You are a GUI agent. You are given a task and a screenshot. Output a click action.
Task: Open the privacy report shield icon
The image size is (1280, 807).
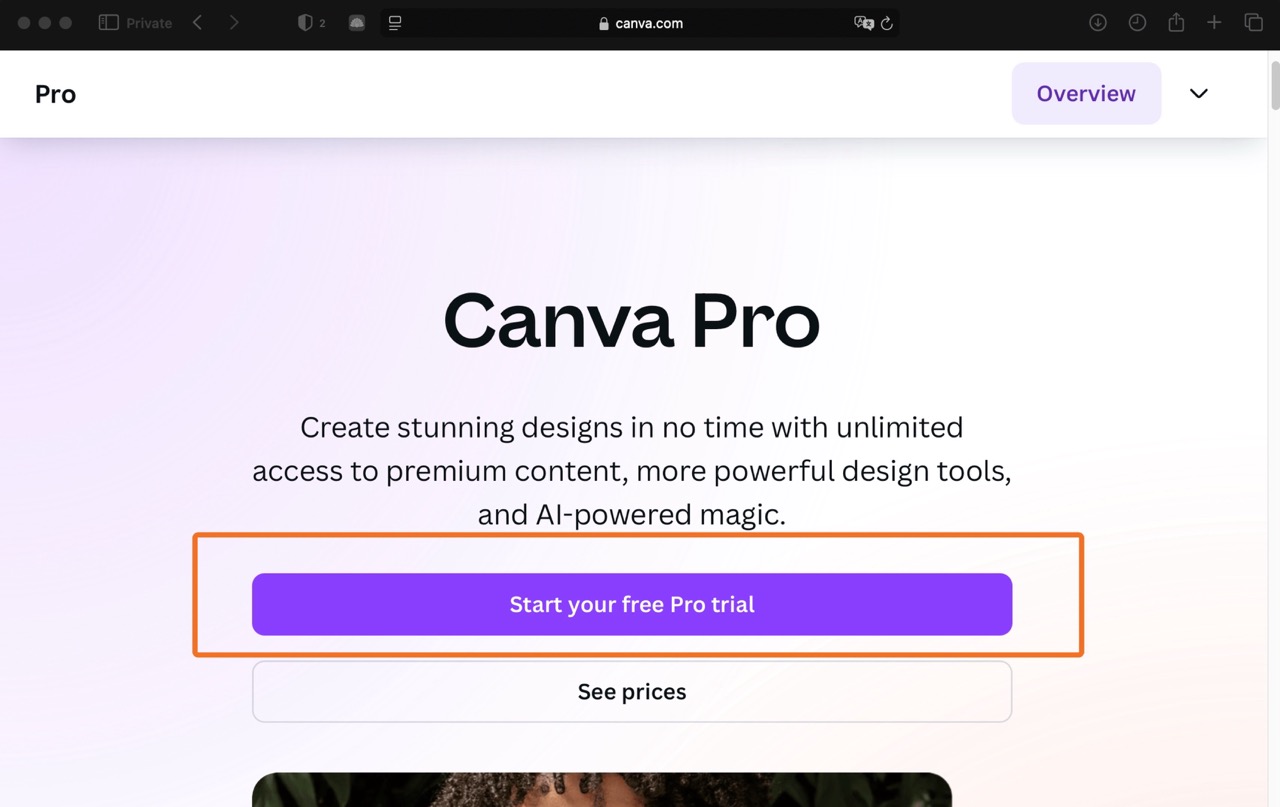[x=306, y=23]
